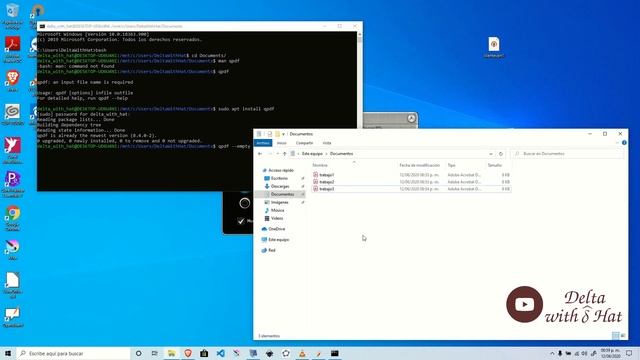This screenshot has height=360, width=640.
Task: Click the taskbar search box
Action: (73, 353)
